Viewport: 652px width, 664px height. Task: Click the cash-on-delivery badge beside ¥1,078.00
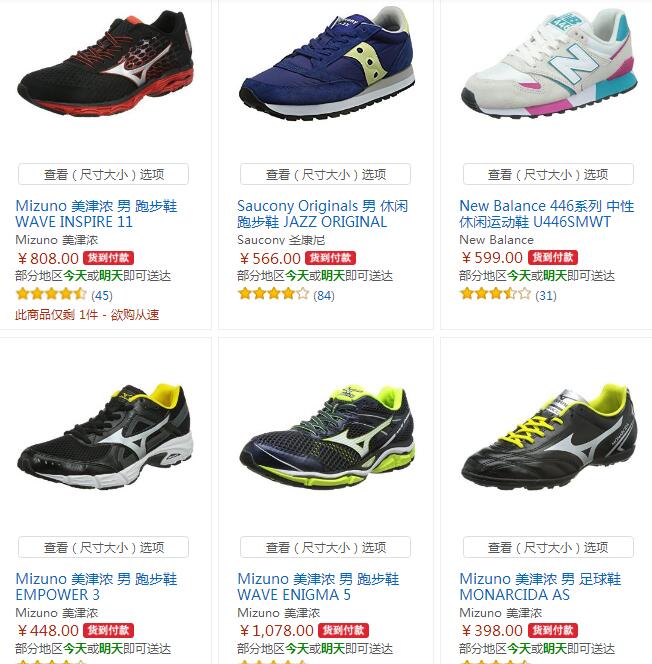pyautogui.click(x=343, y=630)
